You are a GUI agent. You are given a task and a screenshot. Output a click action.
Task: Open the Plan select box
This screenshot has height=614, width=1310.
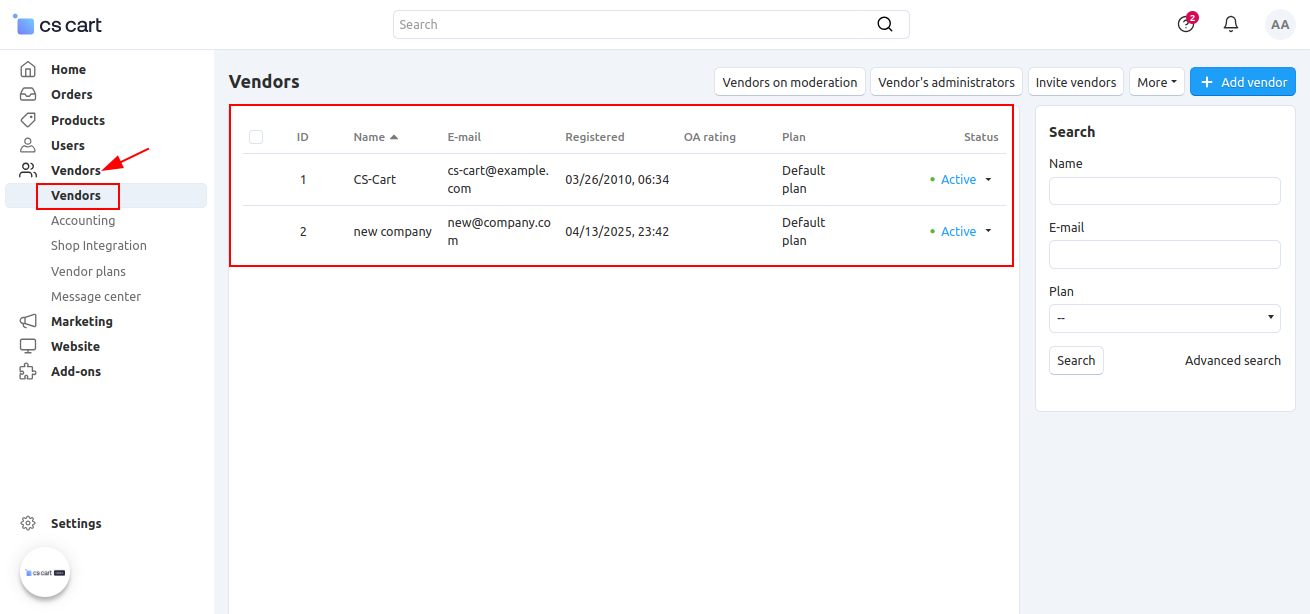coord(1164,318)
